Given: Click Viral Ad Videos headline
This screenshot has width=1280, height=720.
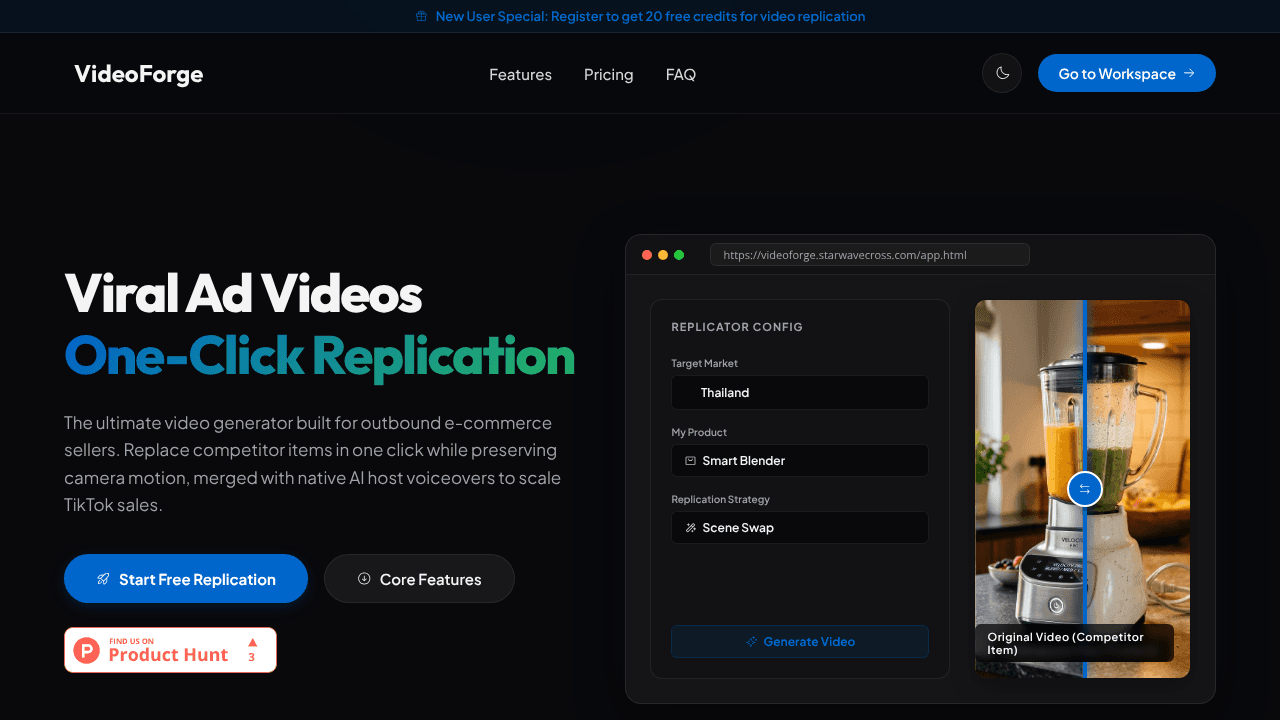Looking at the screenshot, I should tap(243, 294).
